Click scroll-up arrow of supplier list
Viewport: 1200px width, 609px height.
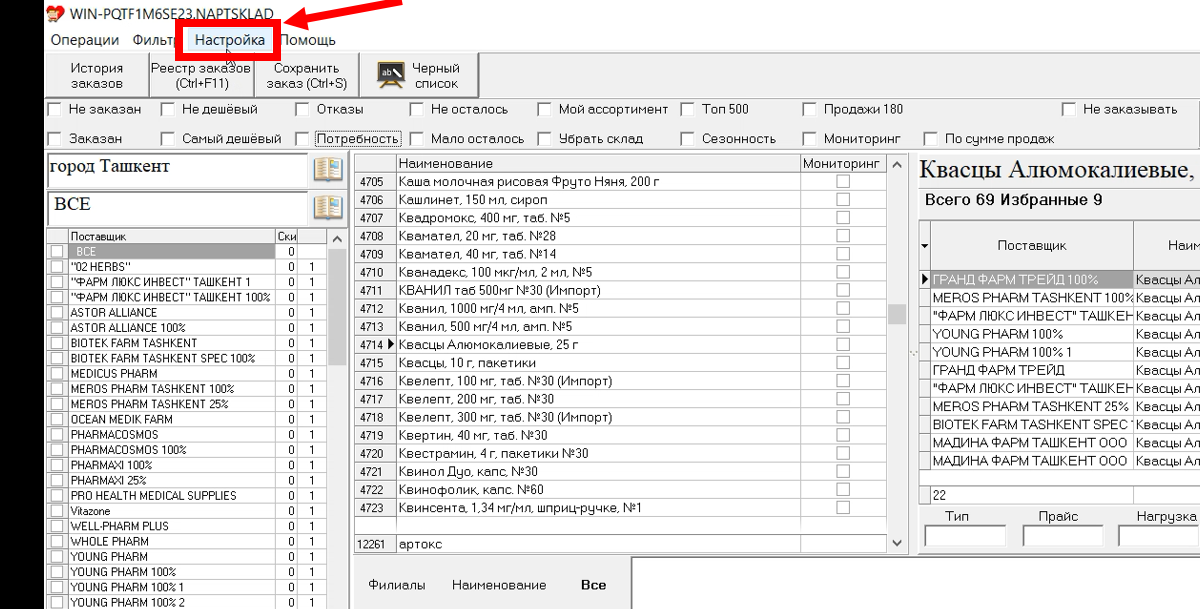point(337,239)
